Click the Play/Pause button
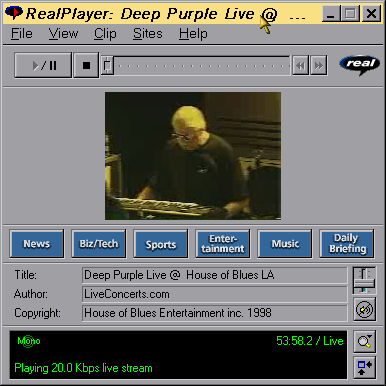Viewport: 386px width, 386px height. [x=43, y=65]
